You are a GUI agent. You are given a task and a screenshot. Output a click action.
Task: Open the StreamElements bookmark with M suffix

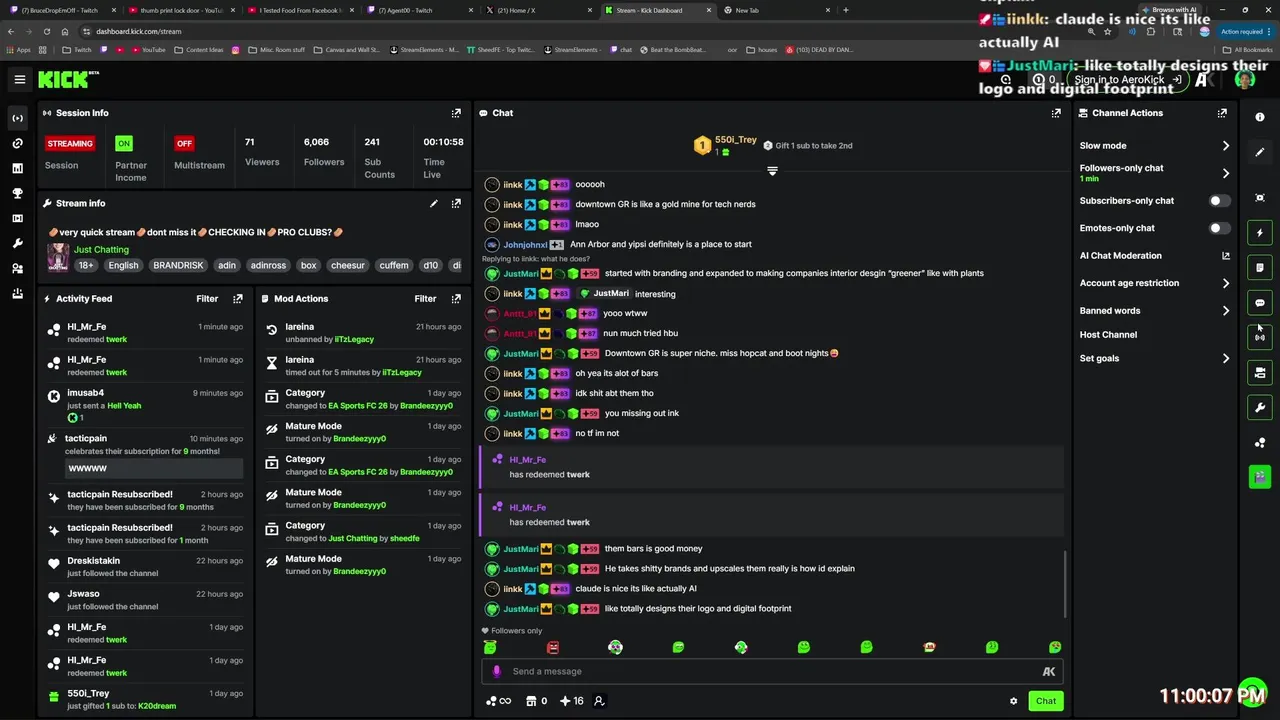point(423,49)
